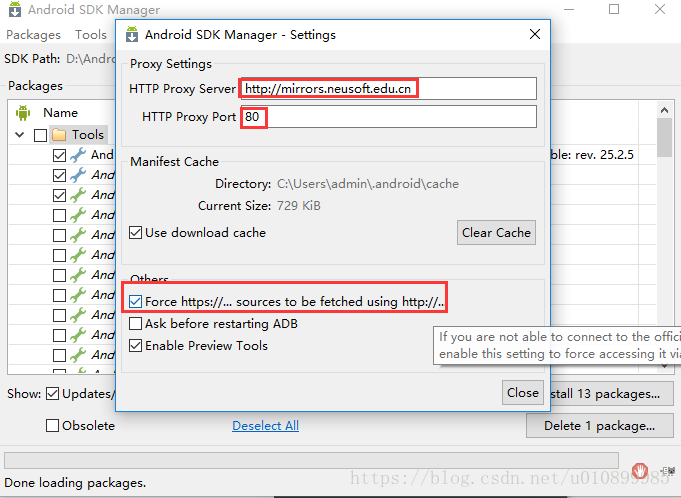
Task: Click the Install 13 packages button
Action: coord(612,394)
